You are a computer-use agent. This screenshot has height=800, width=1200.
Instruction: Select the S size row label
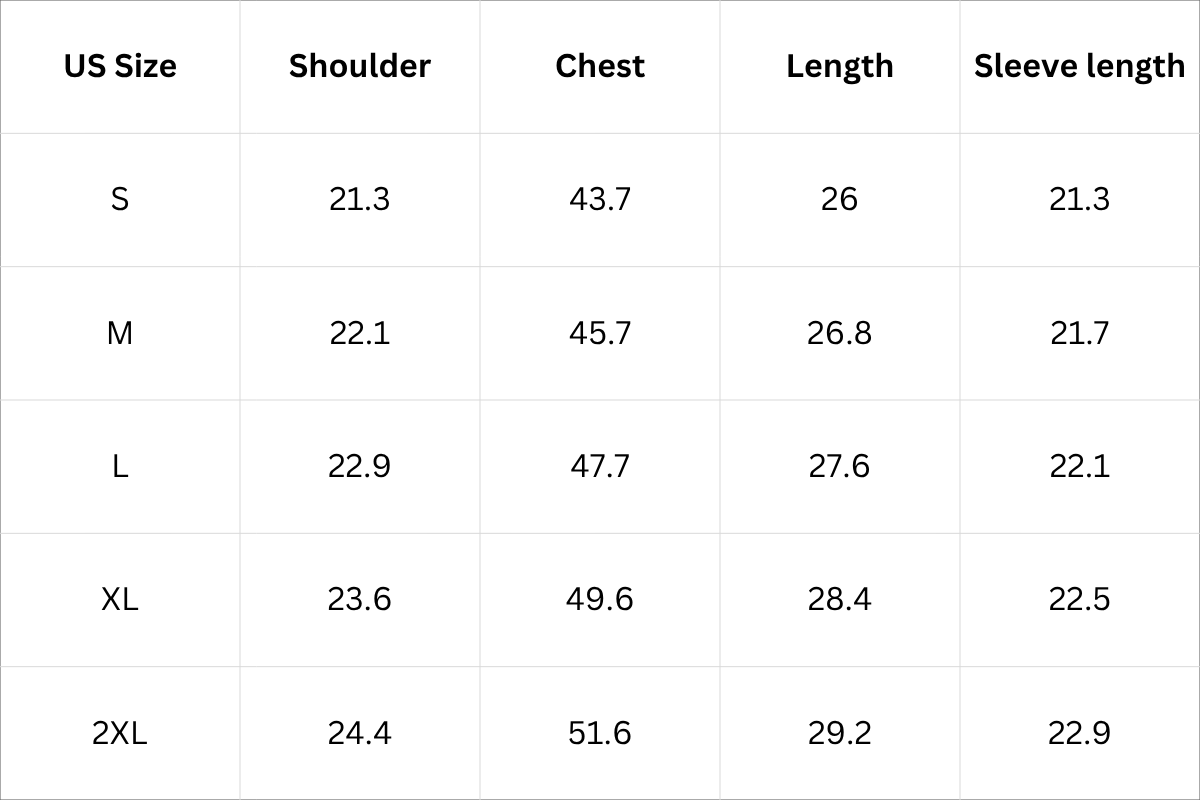point(120,199)
